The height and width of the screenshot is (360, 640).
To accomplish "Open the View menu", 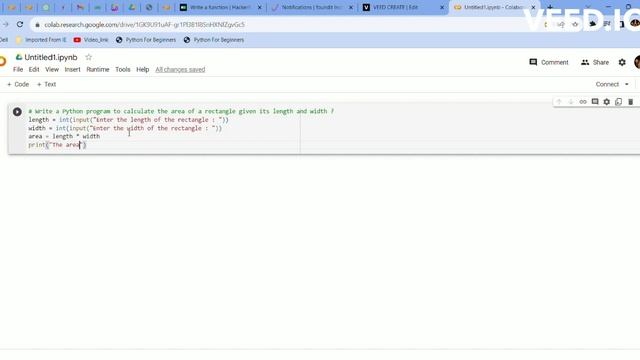I will 52,69.
